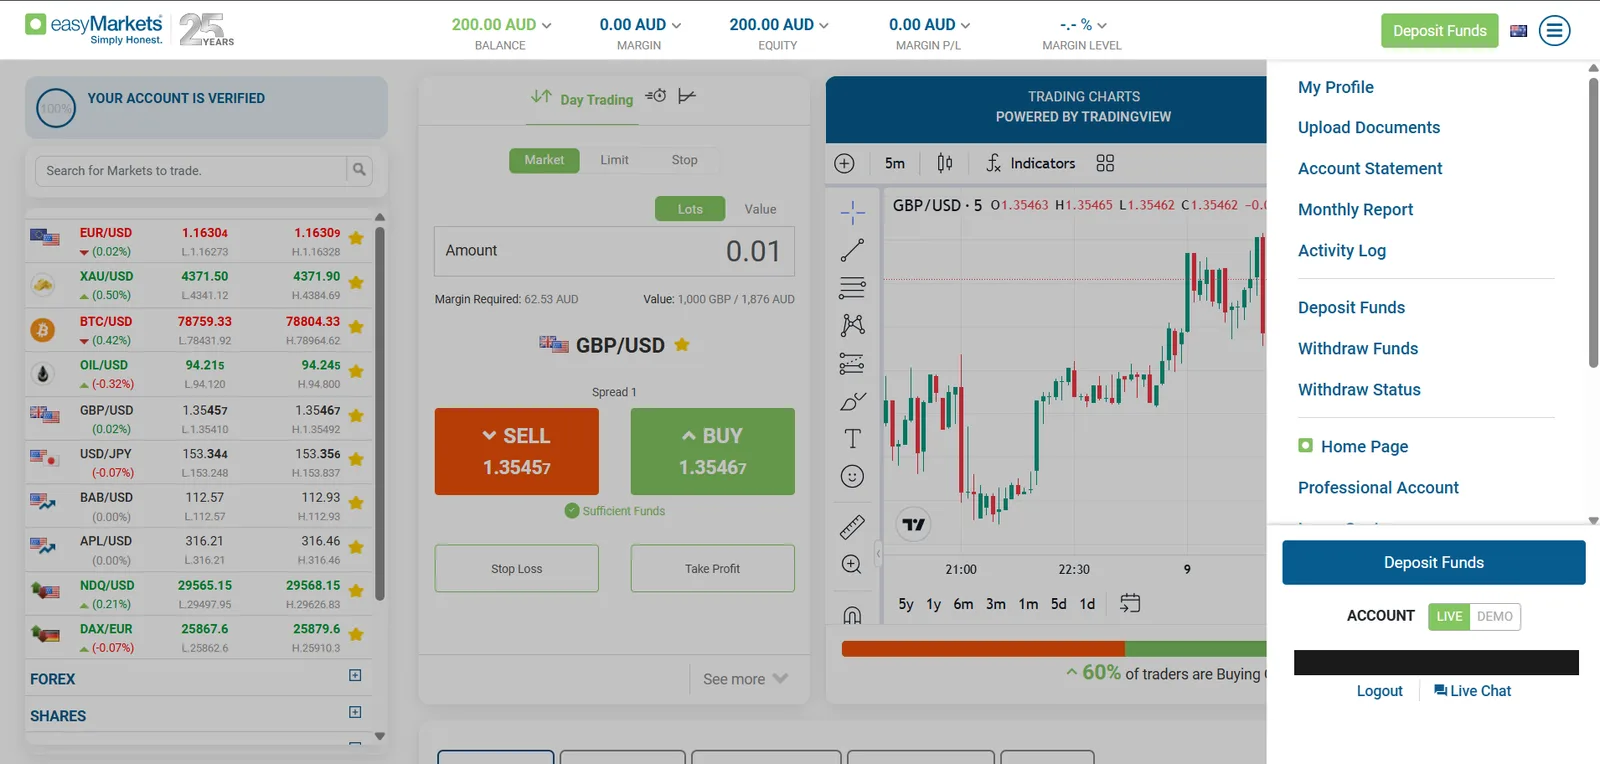The image size is (1600, 764).
Task: Click the Logout link
Action: click(1379, 691)
